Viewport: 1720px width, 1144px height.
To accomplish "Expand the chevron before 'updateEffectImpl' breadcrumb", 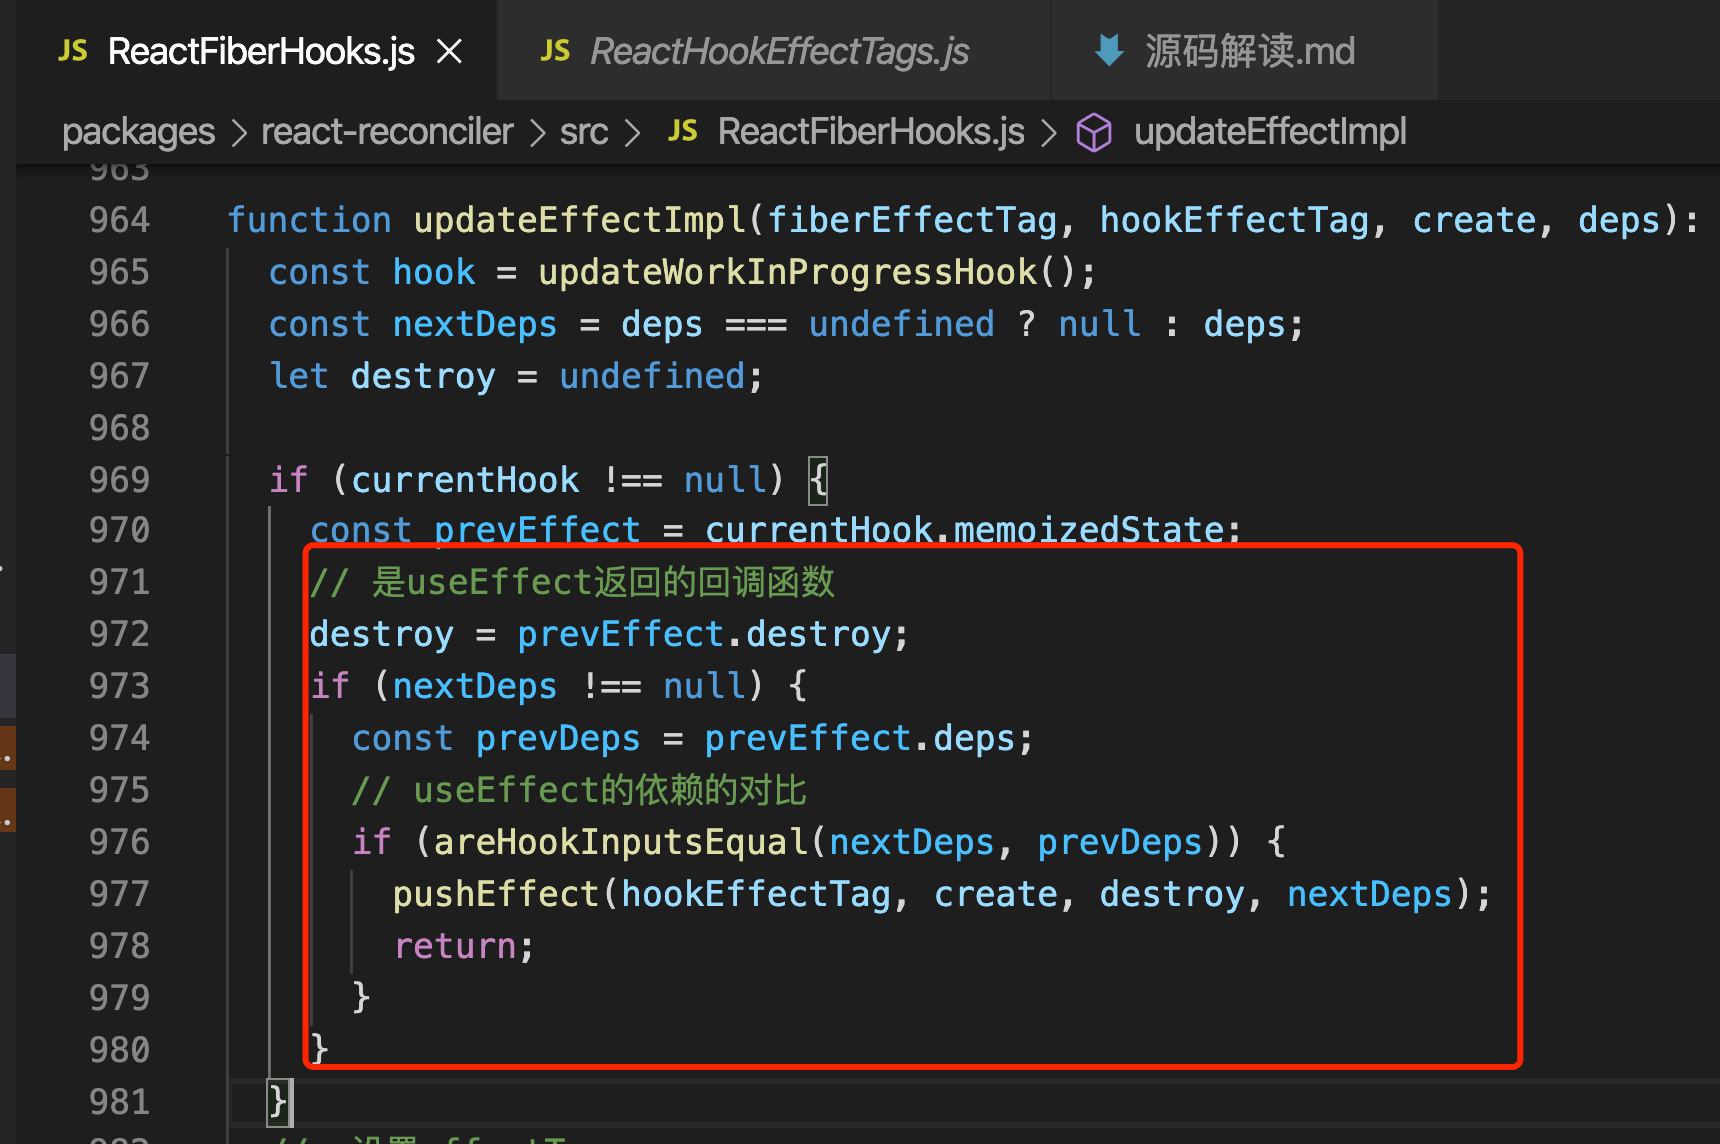I will tap(1049, 133).
